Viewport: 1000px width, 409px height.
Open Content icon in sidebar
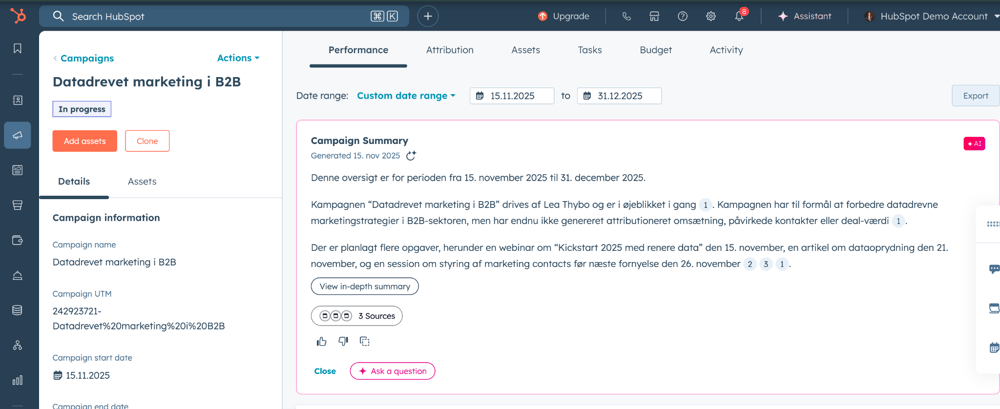point(17,170)
